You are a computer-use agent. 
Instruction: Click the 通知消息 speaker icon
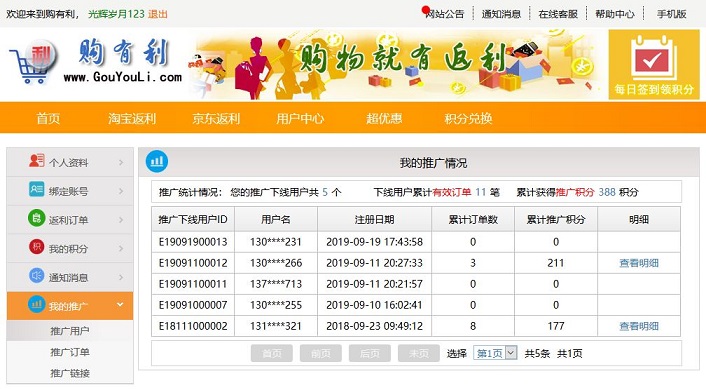click(36, 276)
